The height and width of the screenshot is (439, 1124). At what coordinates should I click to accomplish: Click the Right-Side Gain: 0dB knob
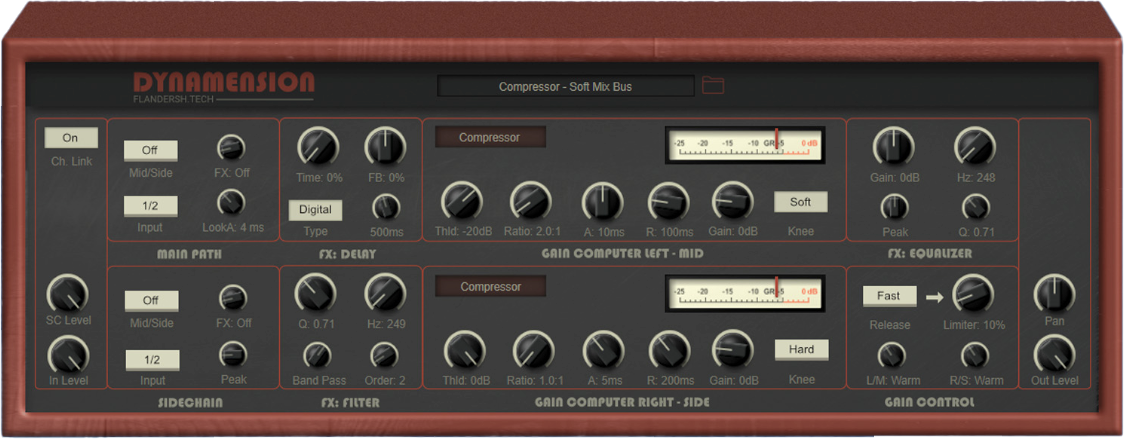(733, 349)
